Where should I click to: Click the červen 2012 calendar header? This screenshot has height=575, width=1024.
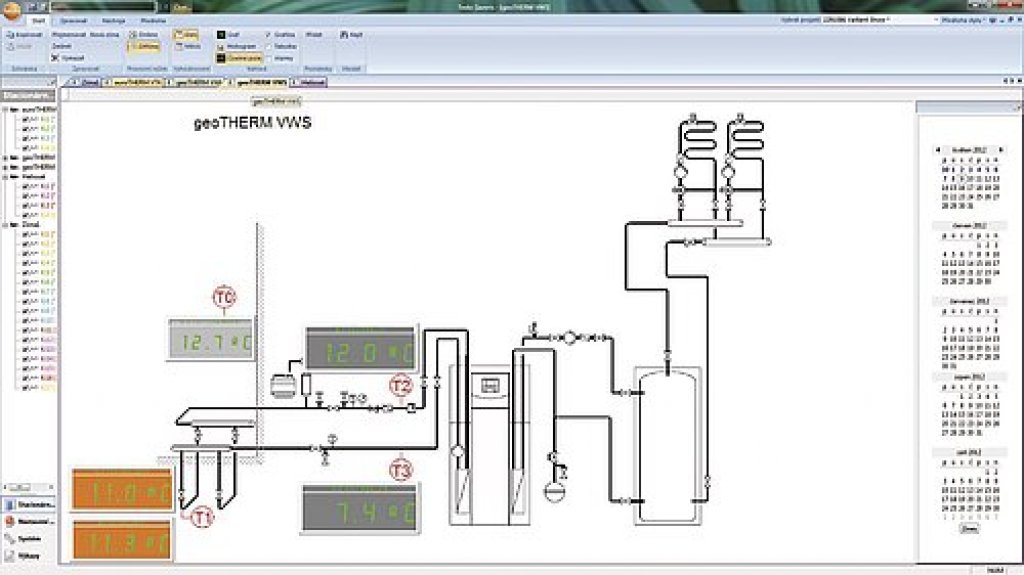coord(969,226)
